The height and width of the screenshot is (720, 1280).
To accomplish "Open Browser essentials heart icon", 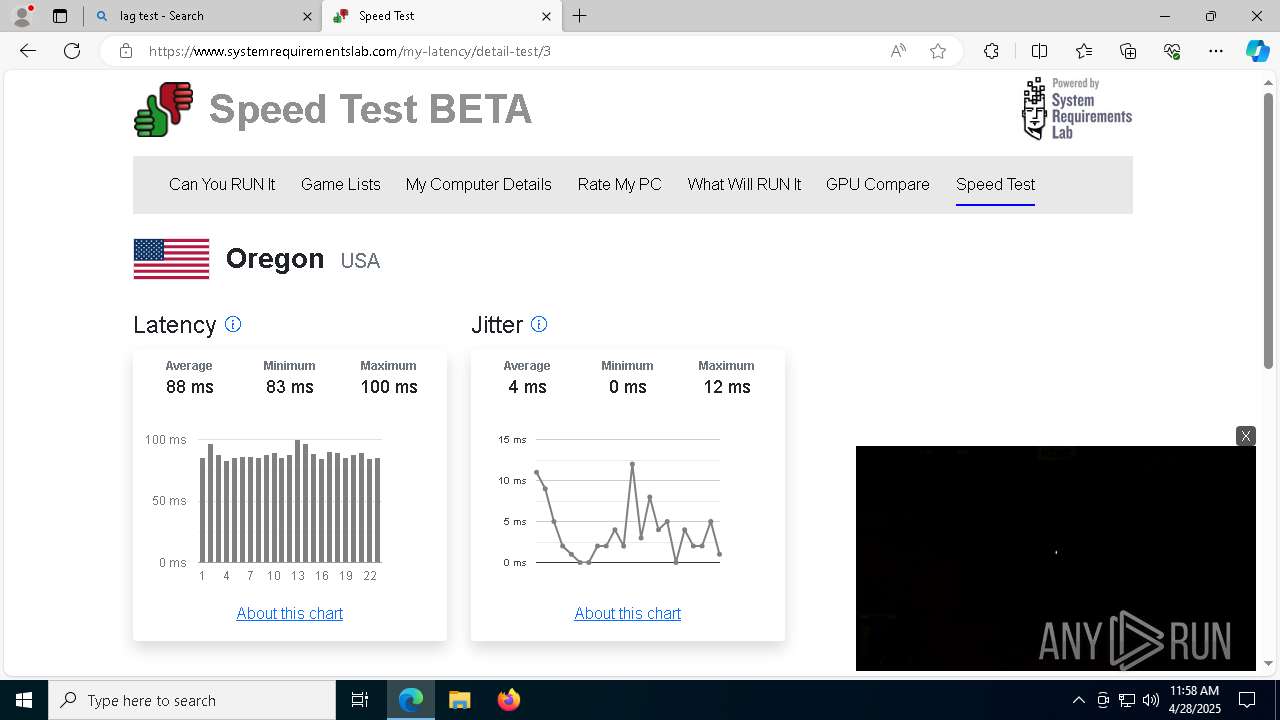I will [x=1172, y=51].
